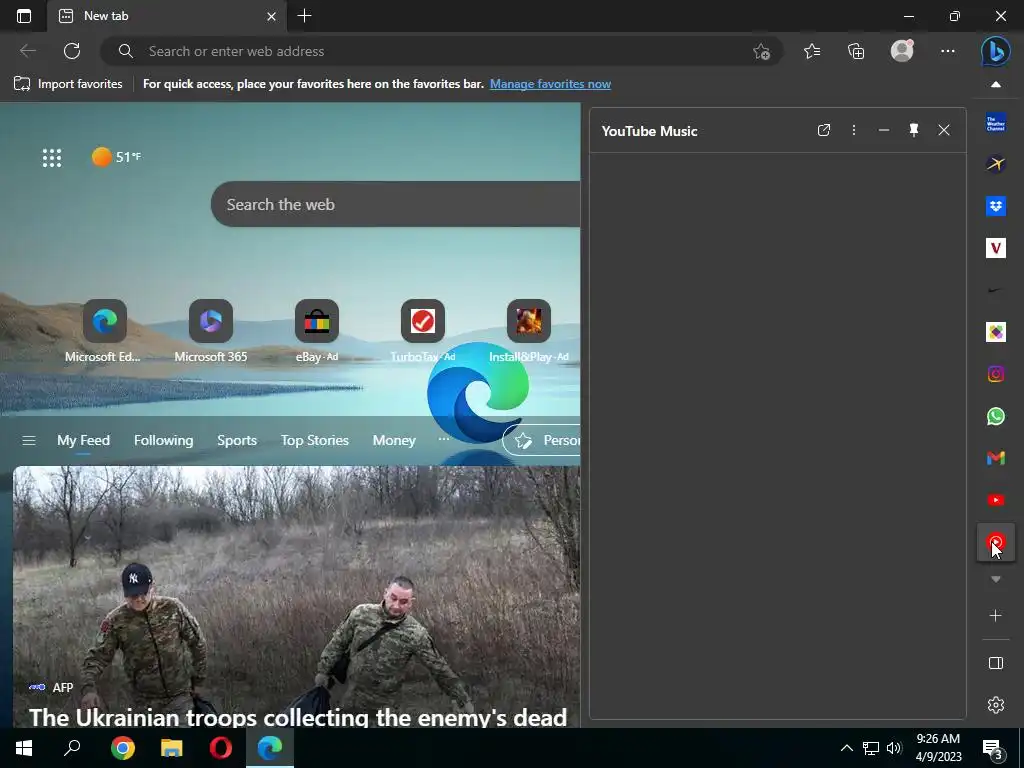Open the Windows Start menu
The width and height of the screenshot is (1024, 768).
(24, 748)
